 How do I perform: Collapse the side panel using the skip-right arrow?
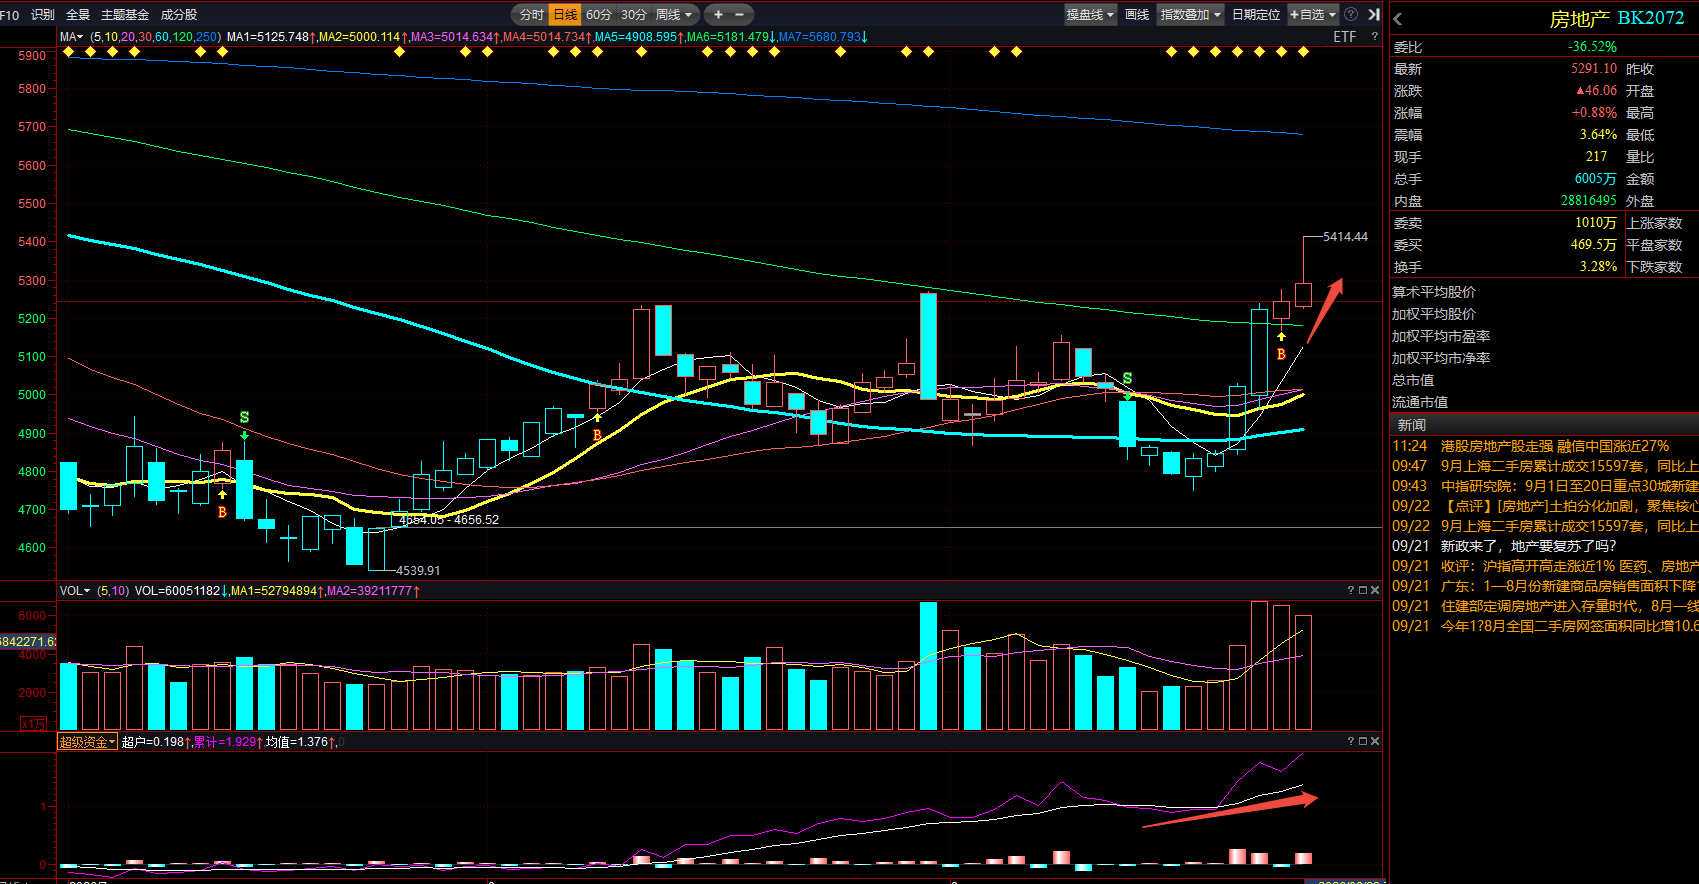1374,15
